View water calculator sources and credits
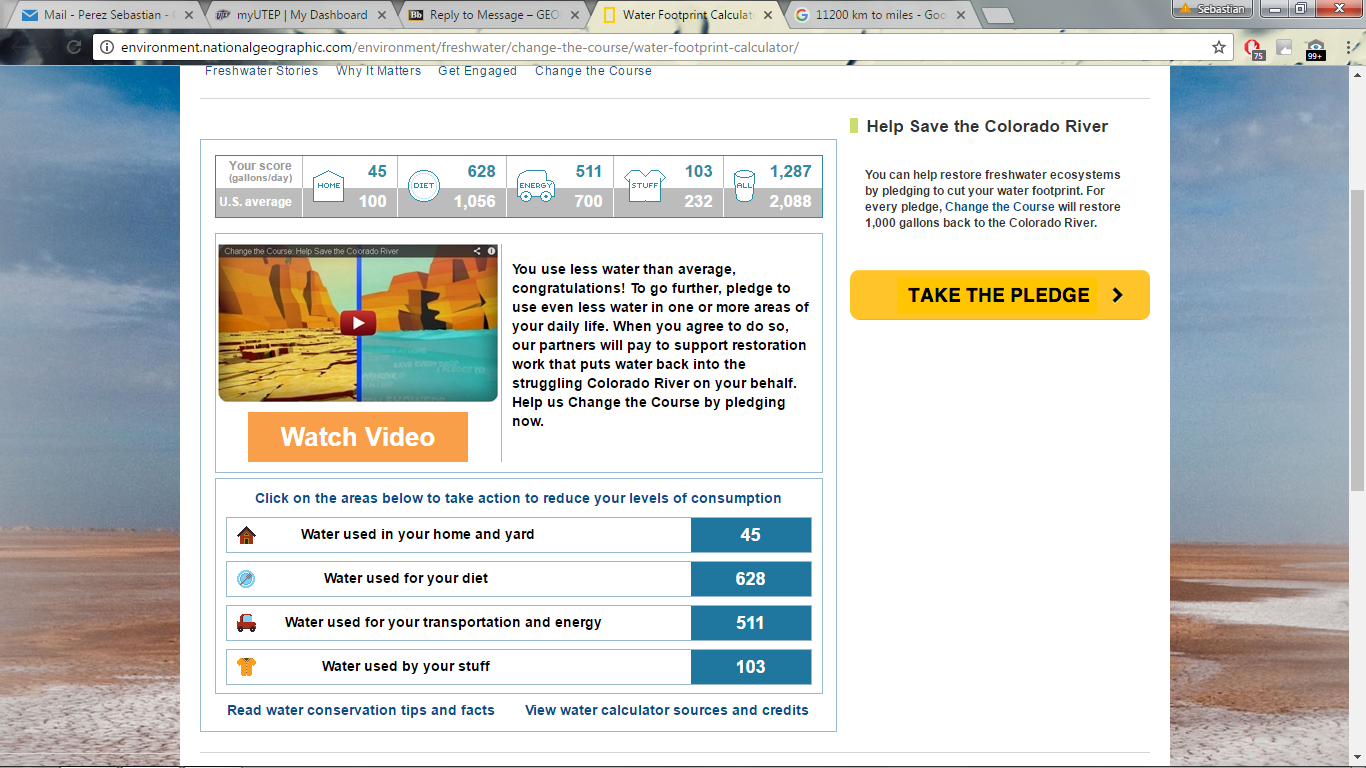This screenshot has width=1366, height=768. 667,710
